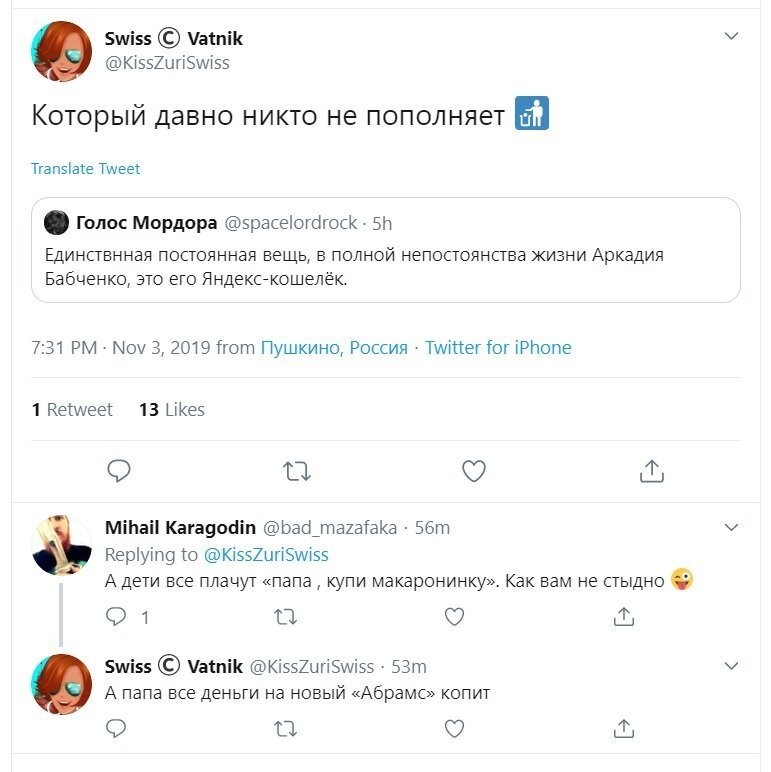This screenshot has width=771, height=772.
Task: Open Mihail Karagodin's profile picture
Action: coord(62,545)
